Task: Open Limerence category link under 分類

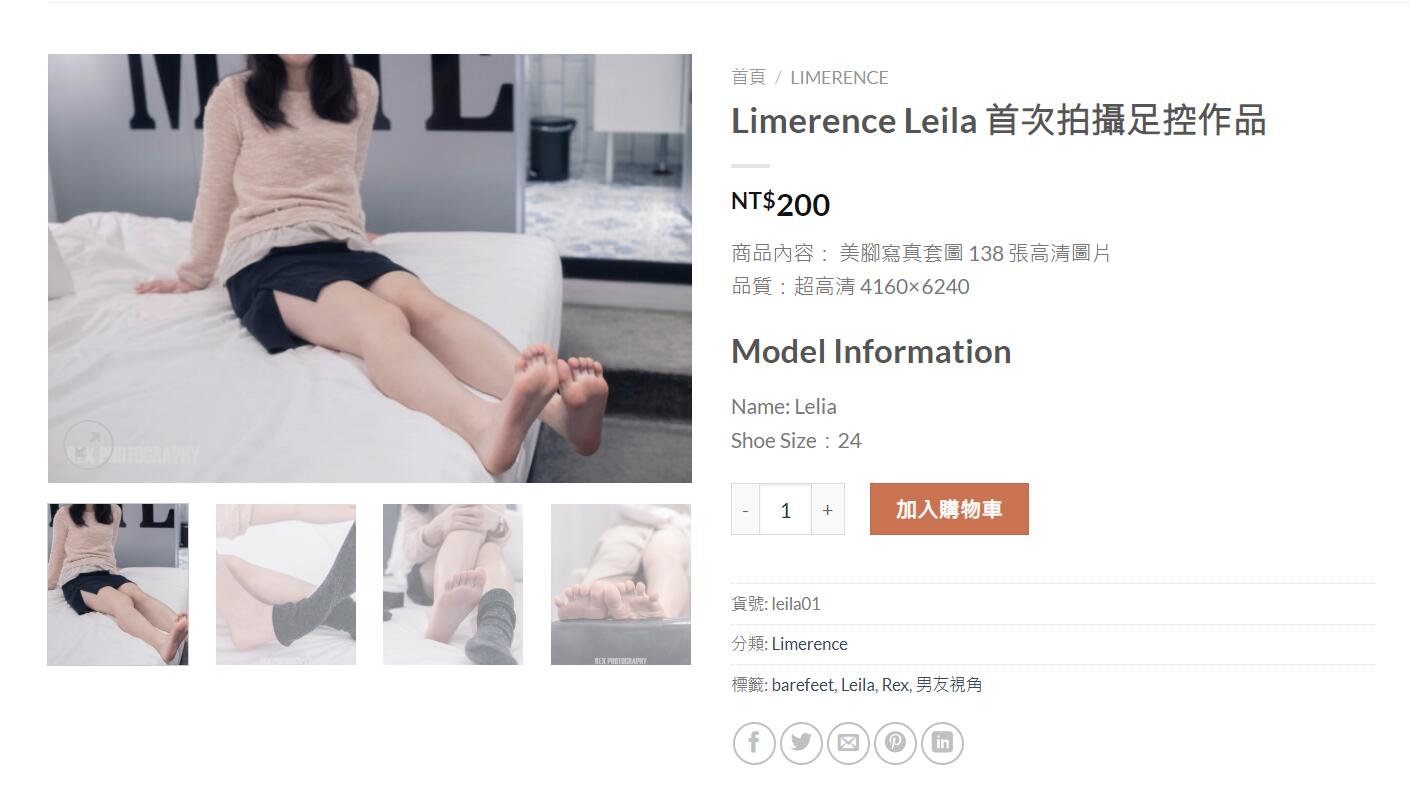Action: click(x=809, y=644)
